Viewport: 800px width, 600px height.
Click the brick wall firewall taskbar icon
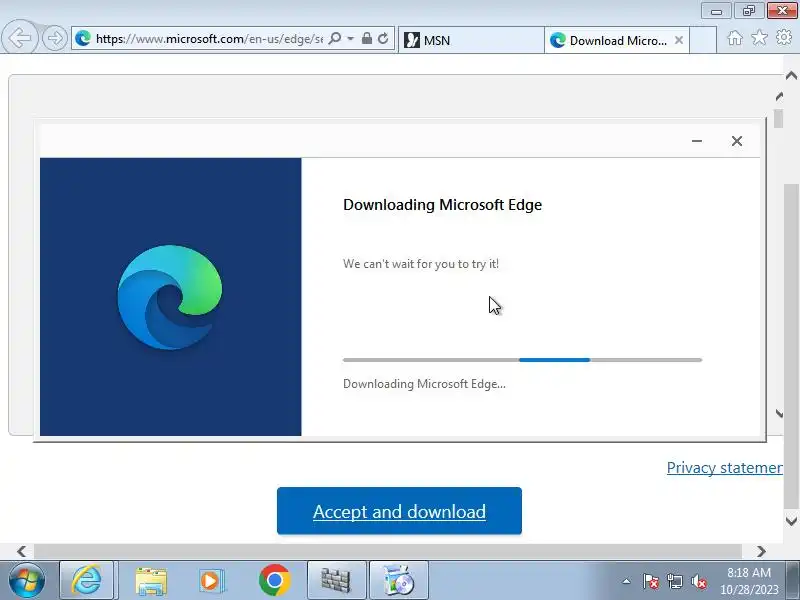click(x=336, y=581)
